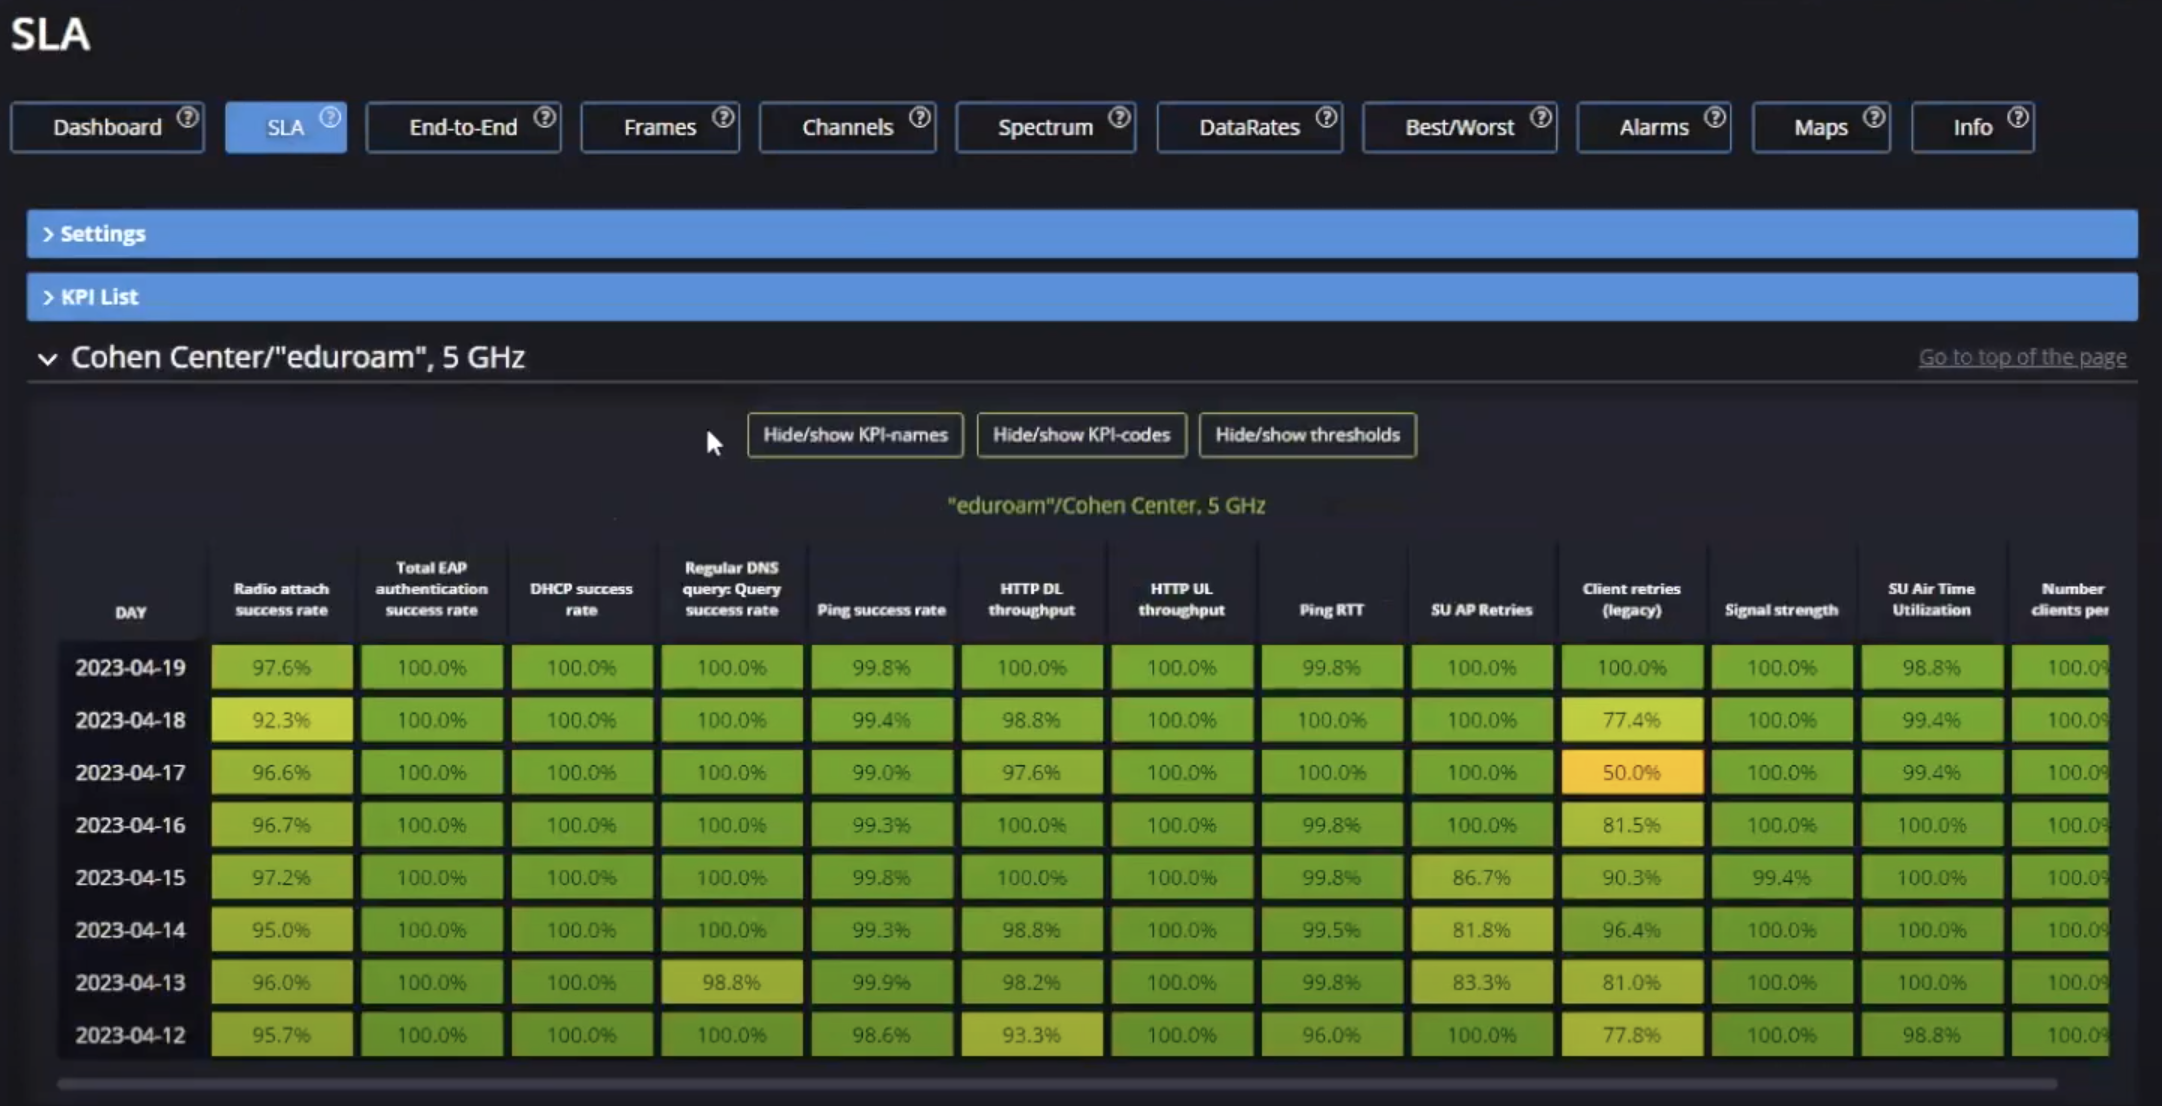Open help for Best/Worst
This screenshot has width=2162, height=1106.
[x=1540, y=117]
